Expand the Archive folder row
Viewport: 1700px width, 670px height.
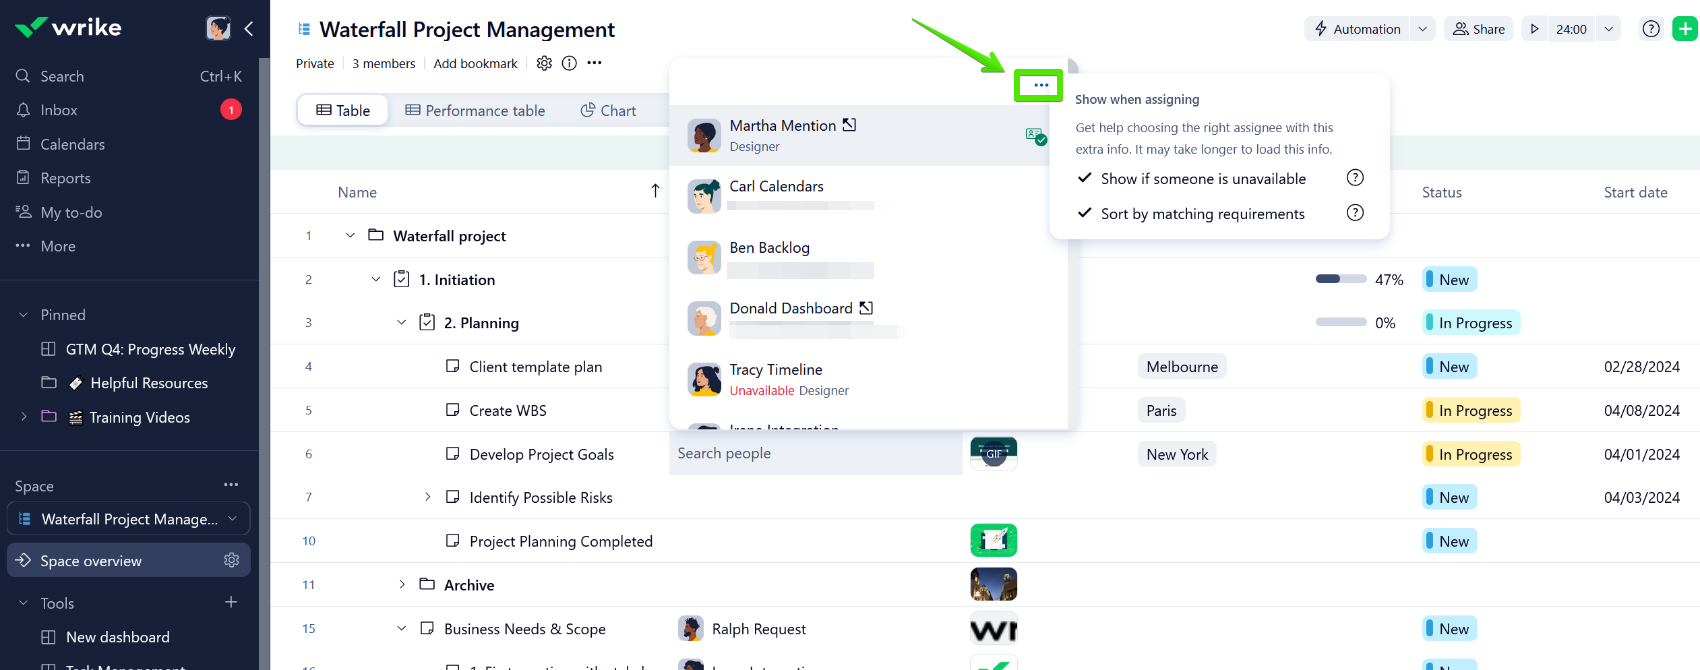tap(402, 585)
